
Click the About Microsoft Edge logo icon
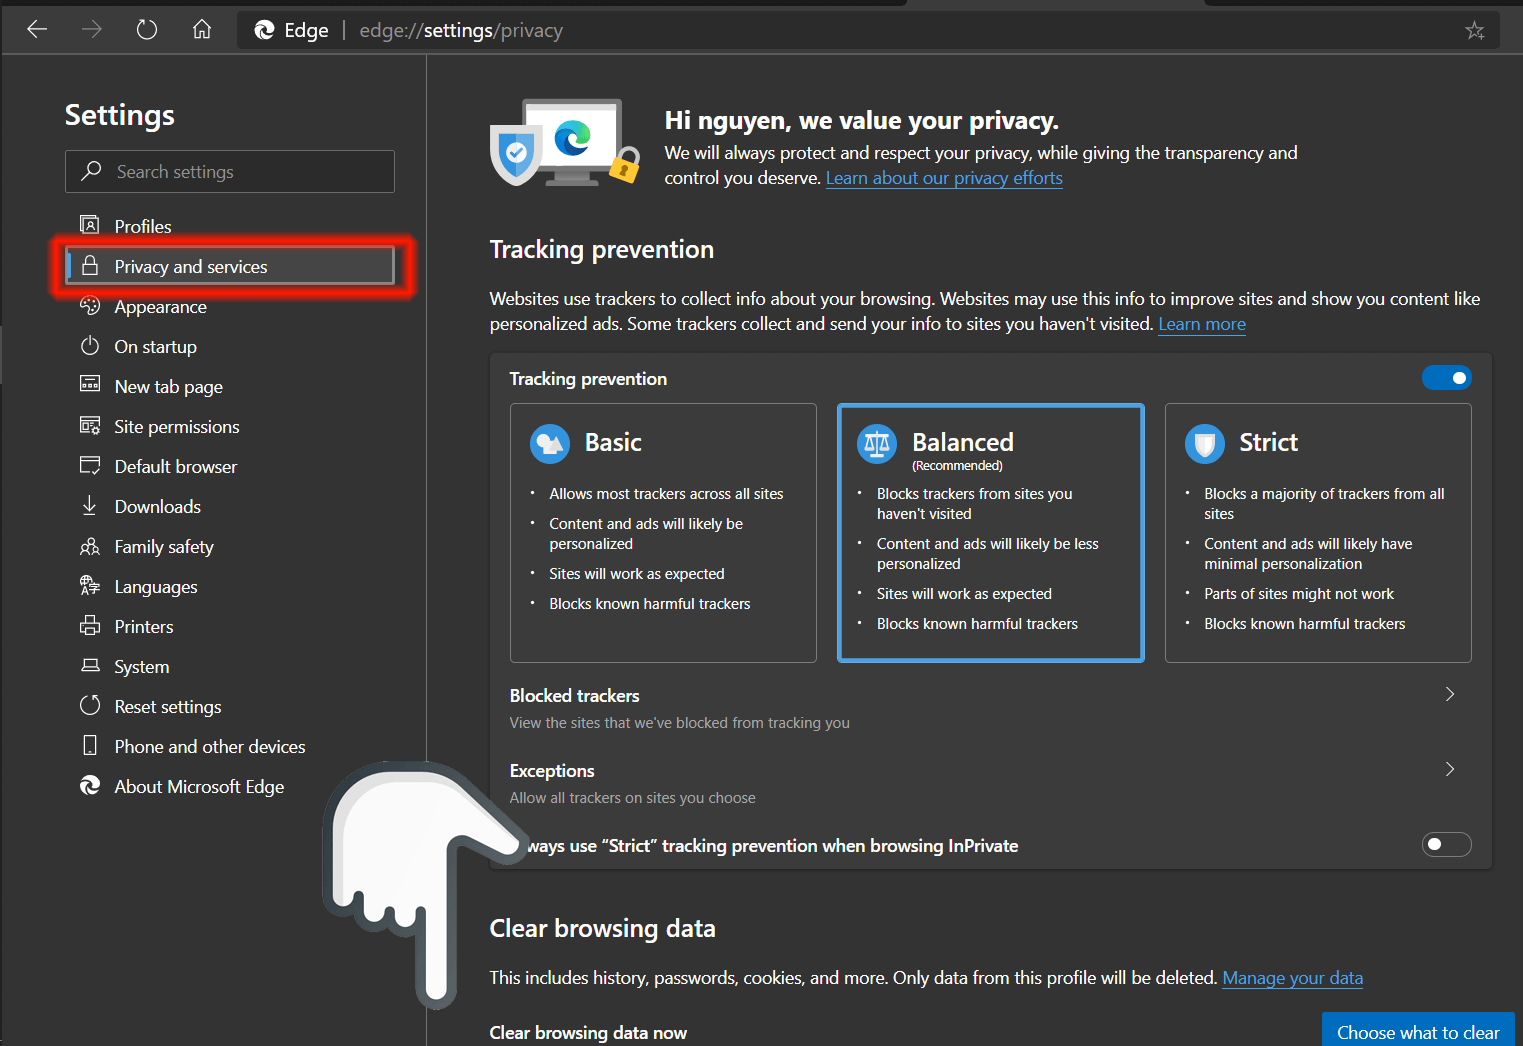point(90,786)
